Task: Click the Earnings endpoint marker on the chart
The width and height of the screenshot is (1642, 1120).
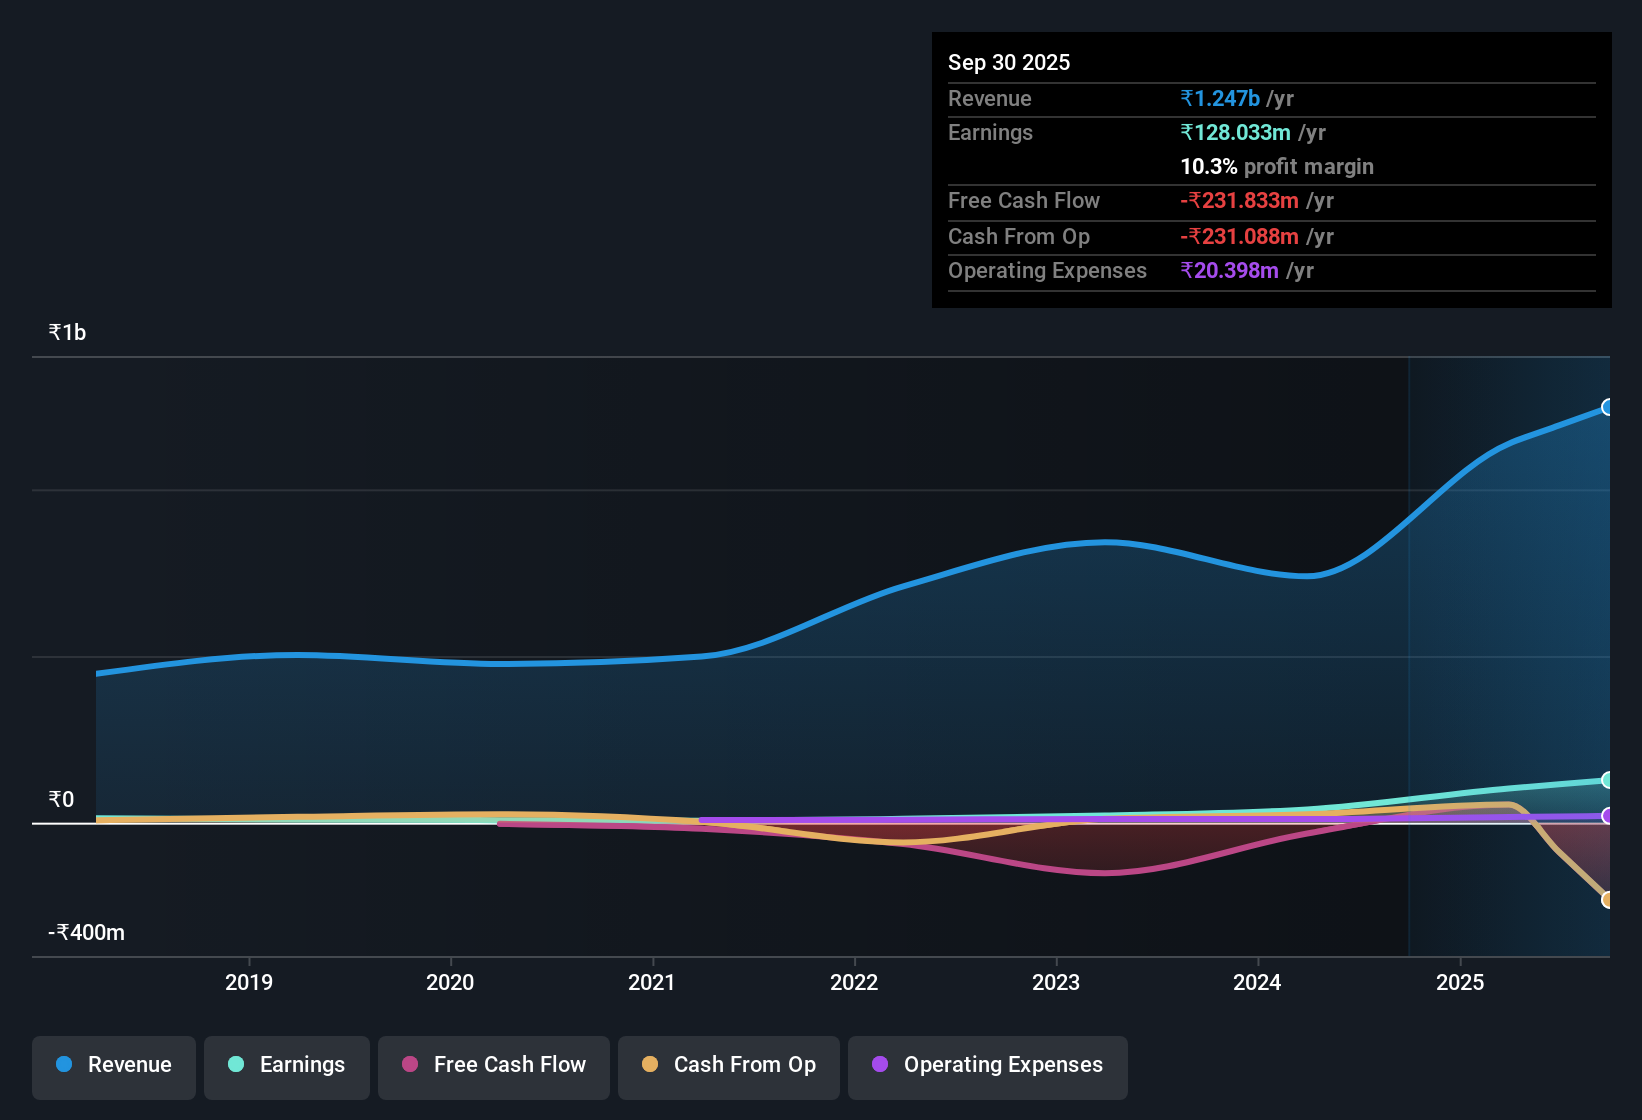Action: [x=1608, y=780]
